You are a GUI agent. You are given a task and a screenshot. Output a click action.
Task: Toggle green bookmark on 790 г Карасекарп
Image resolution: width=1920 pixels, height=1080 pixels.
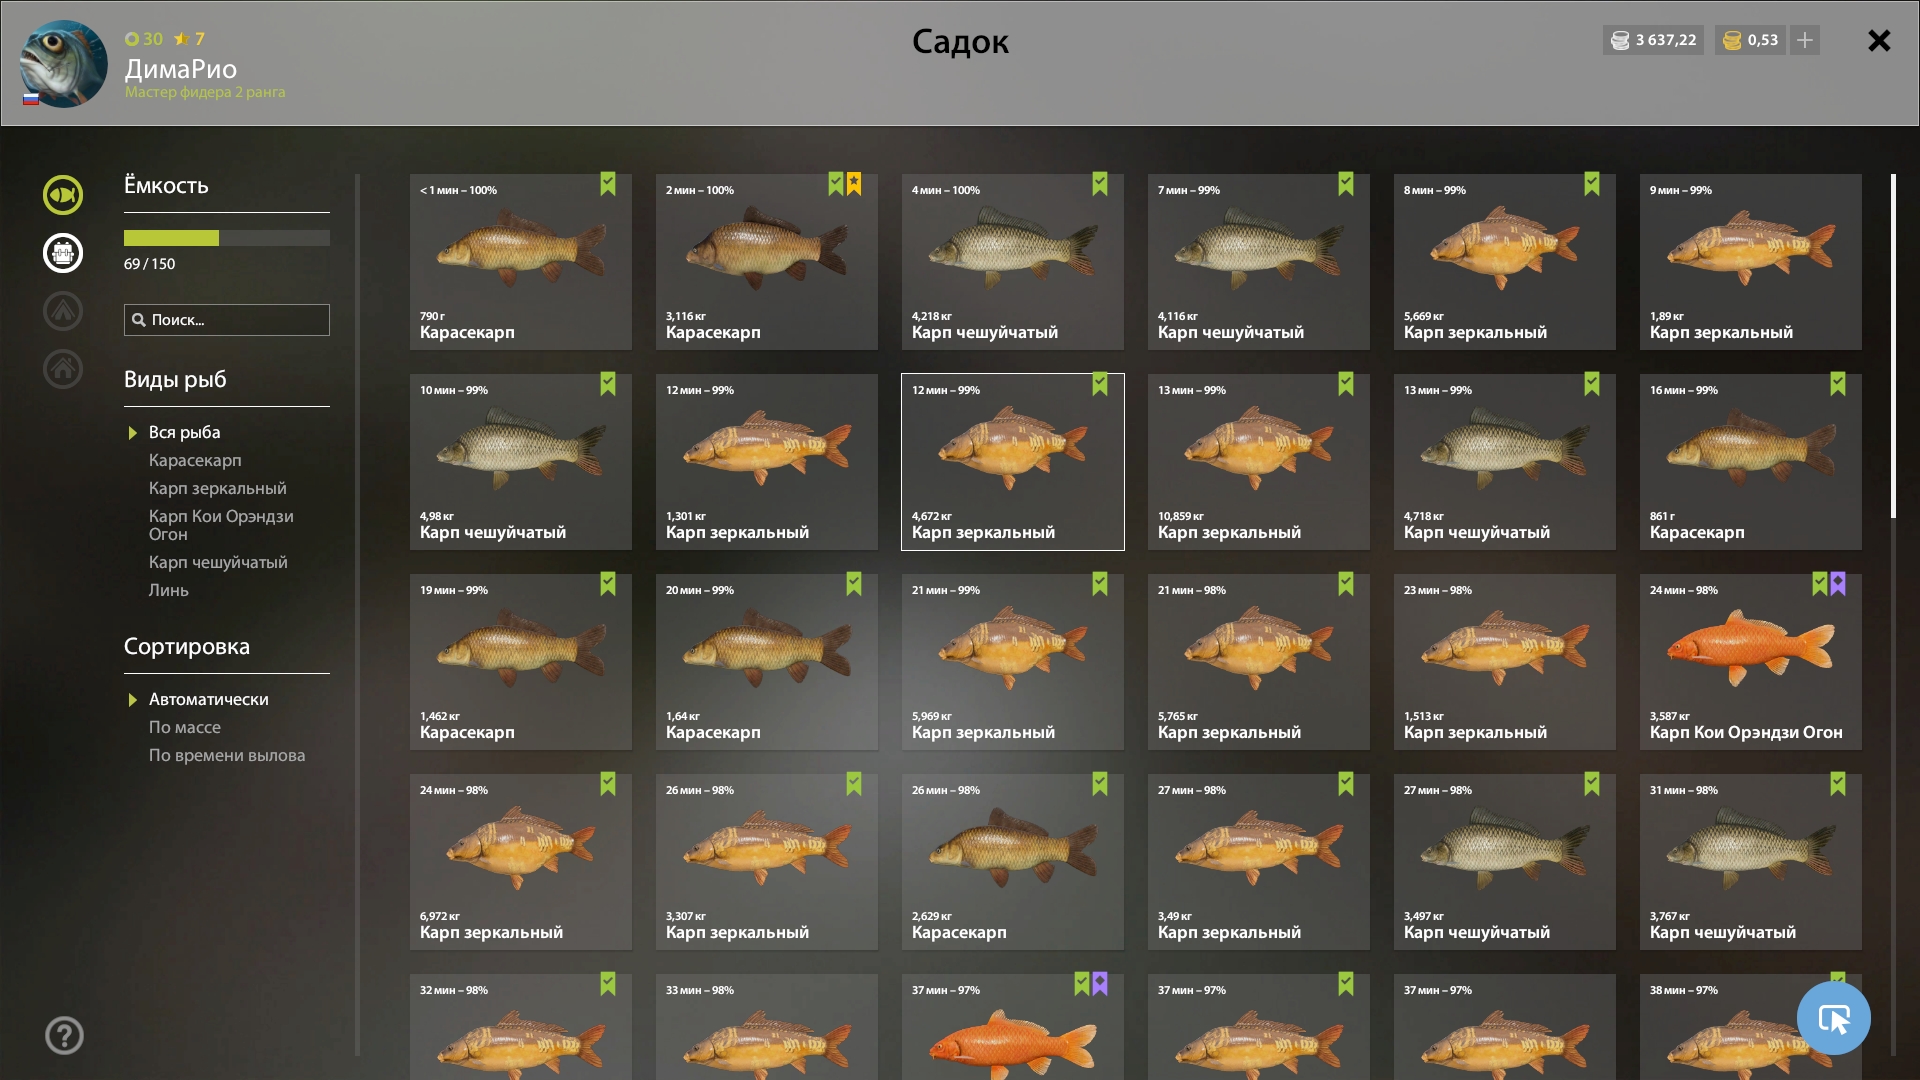point(608,184)
